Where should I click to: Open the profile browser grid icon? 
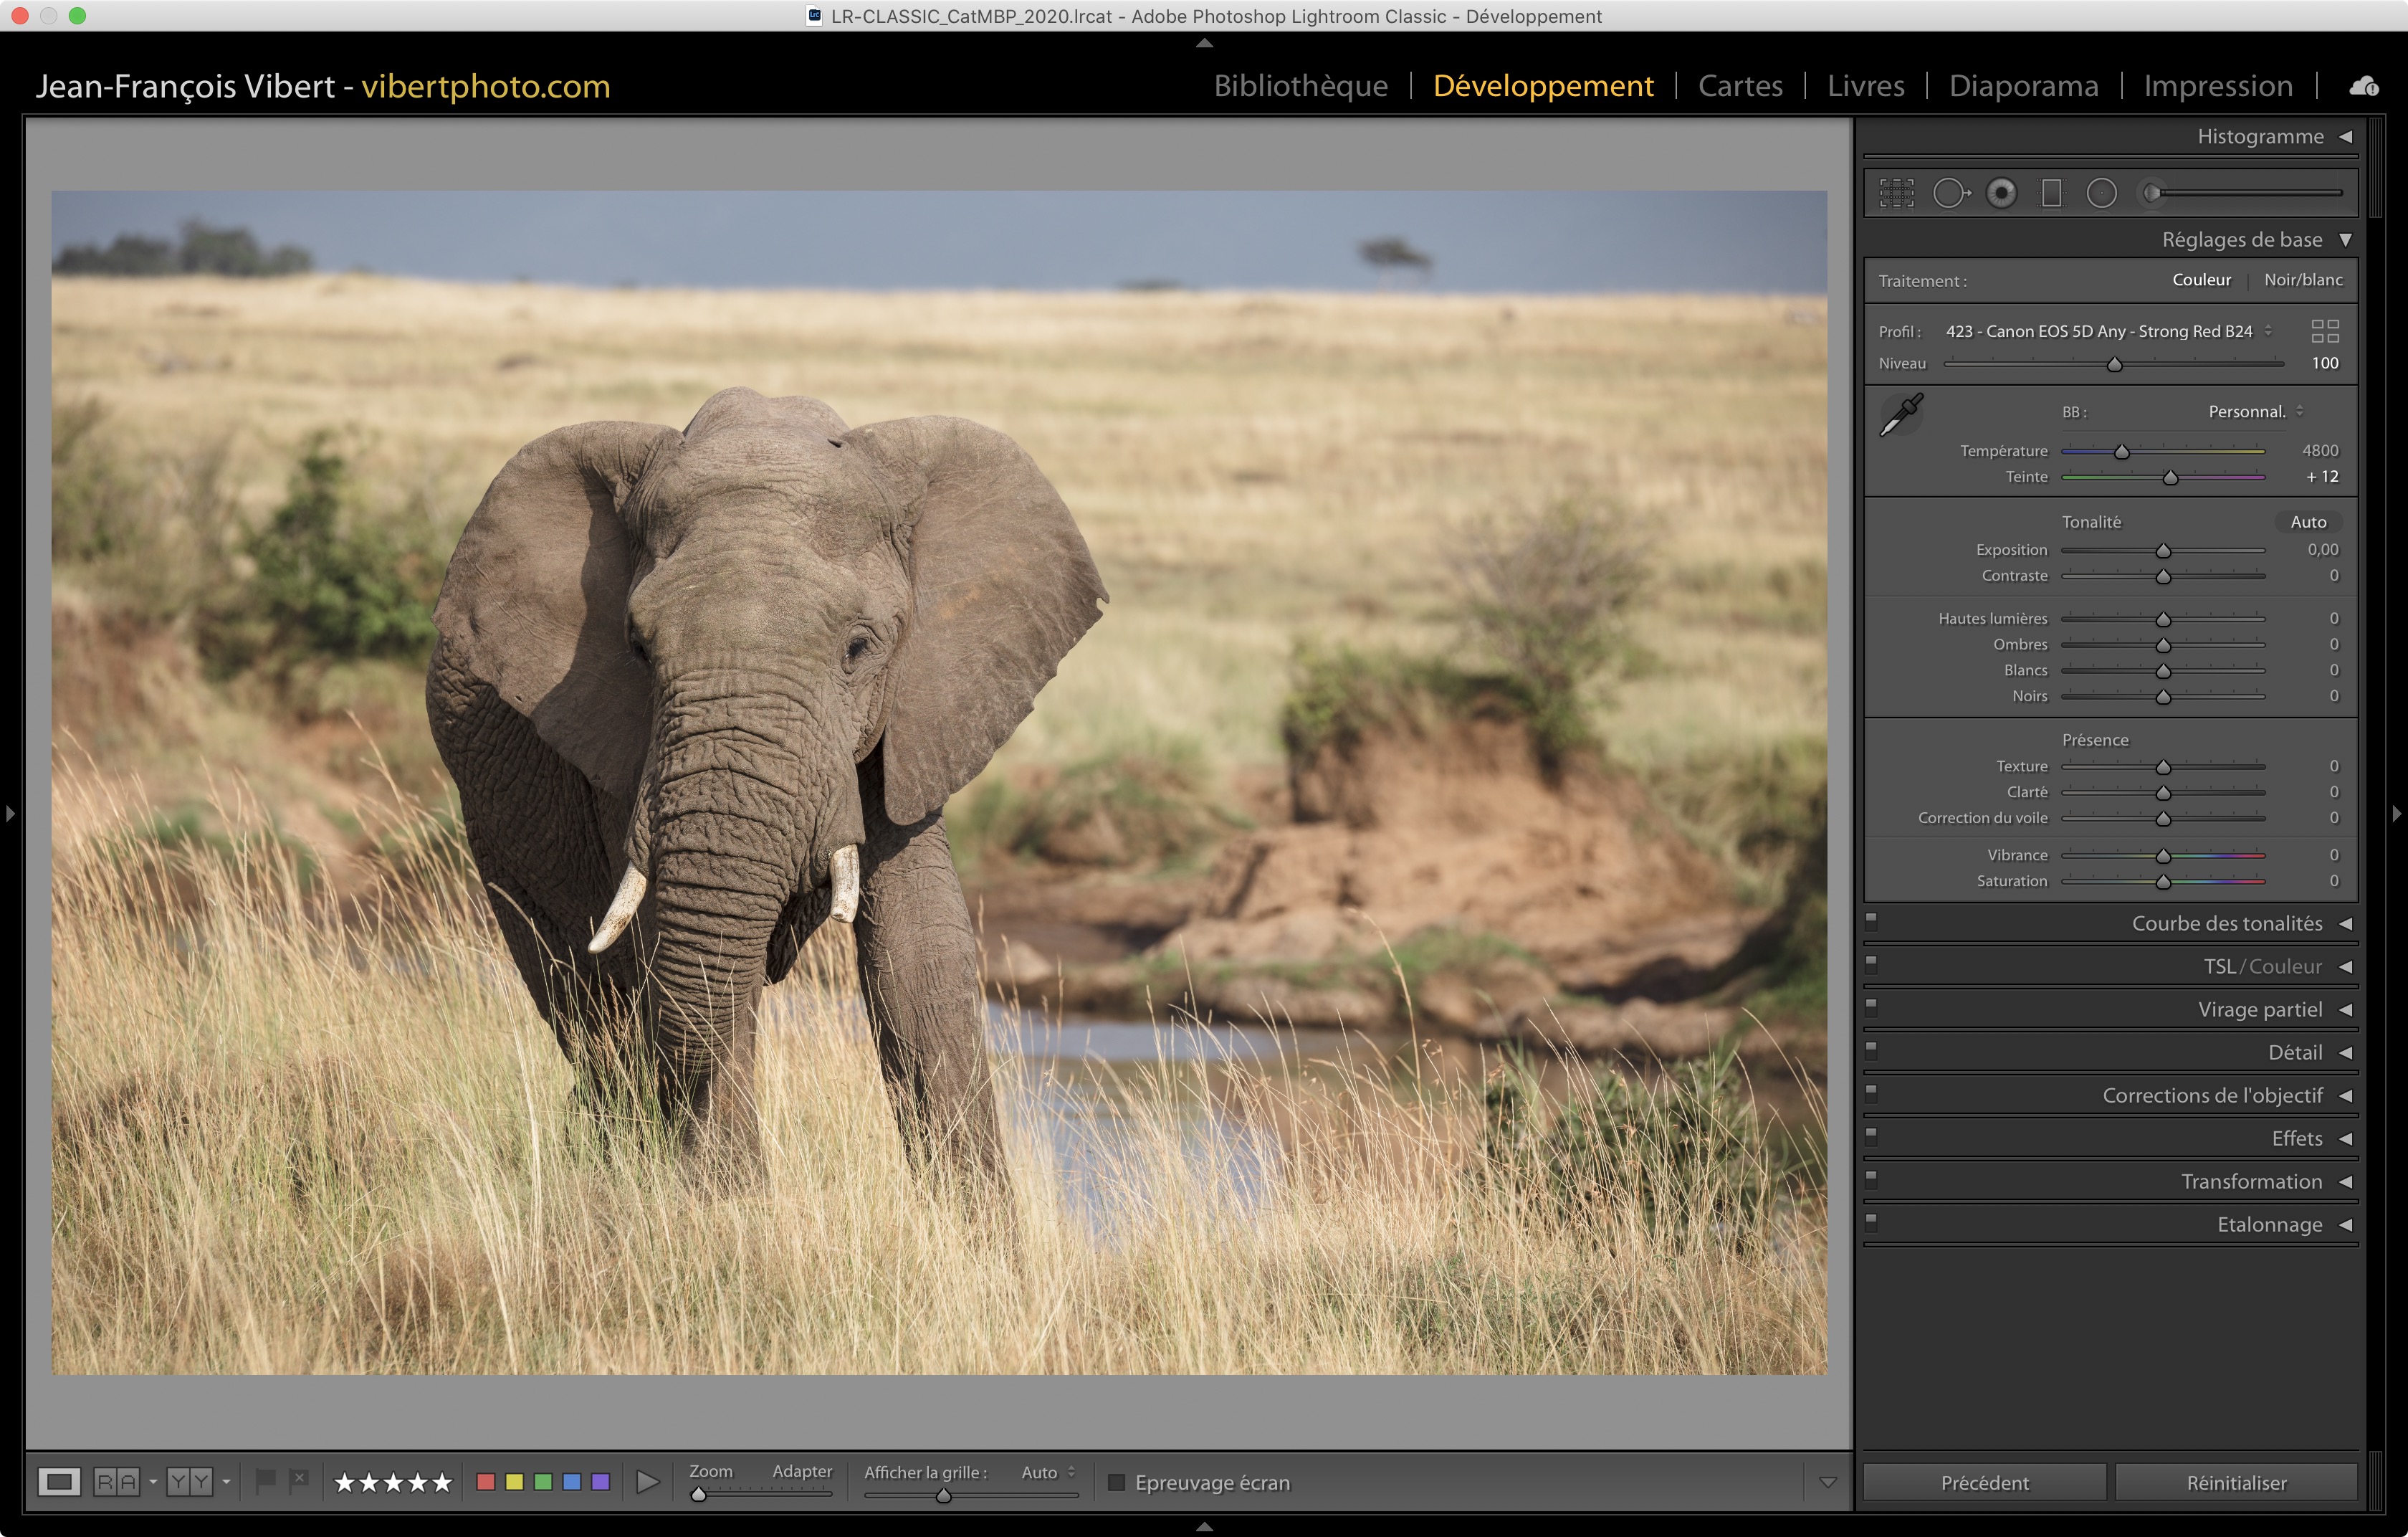[2325, 331]
